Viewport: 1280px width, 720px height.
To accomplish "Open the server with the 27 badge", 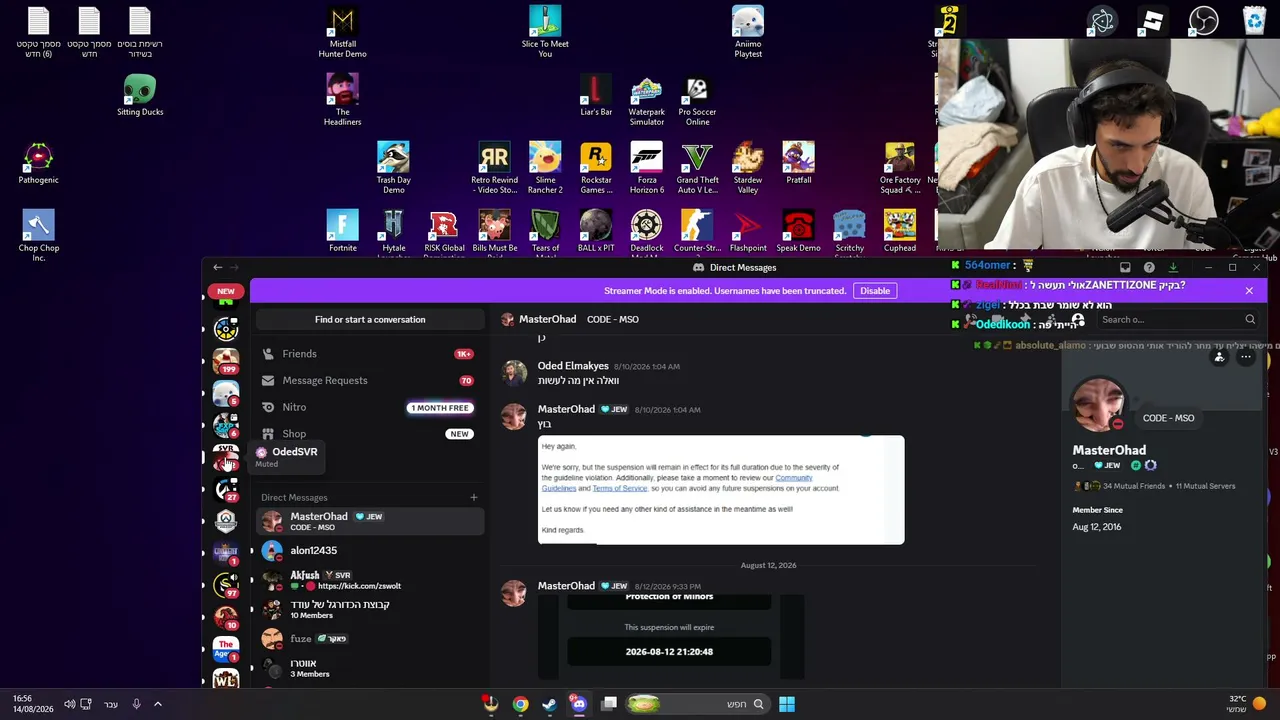I will coord(226,489).
